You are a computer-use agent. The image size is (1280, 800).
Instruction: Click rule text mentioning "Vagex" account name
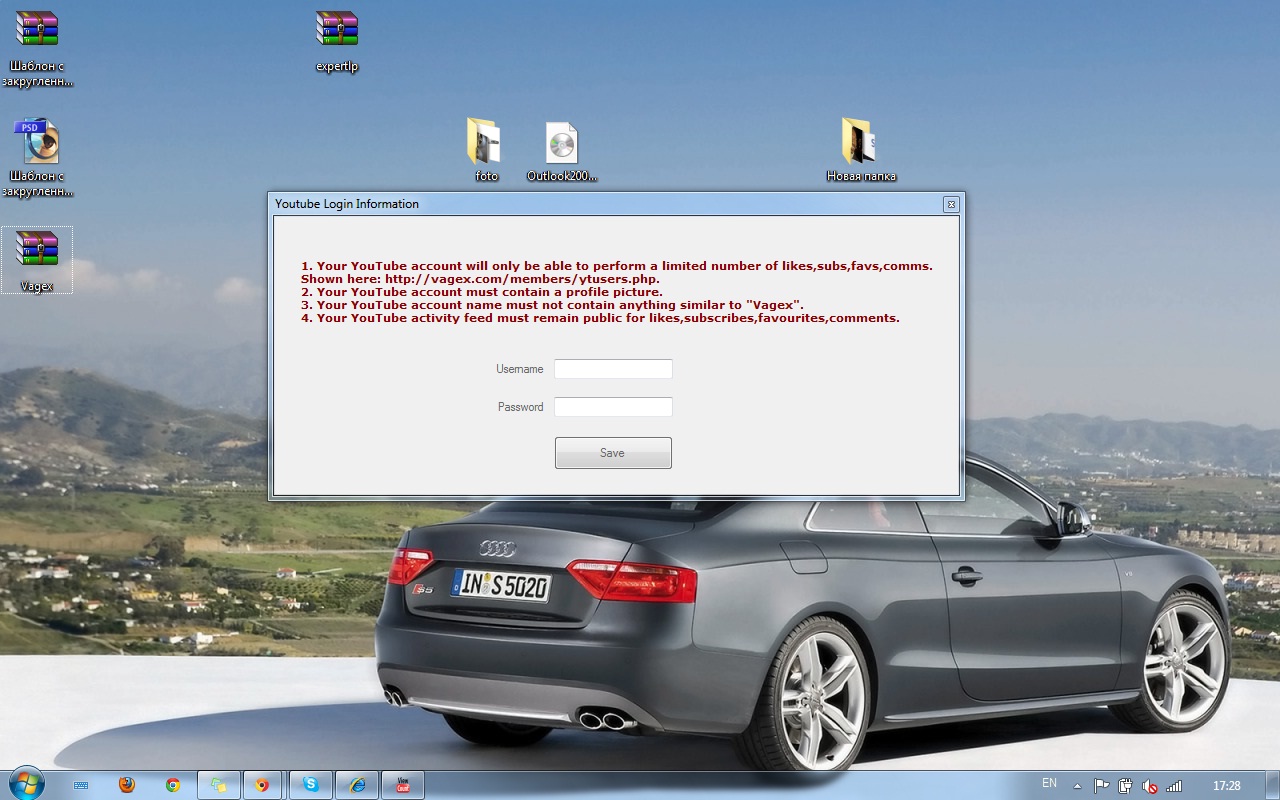click(x=552, y=305)
